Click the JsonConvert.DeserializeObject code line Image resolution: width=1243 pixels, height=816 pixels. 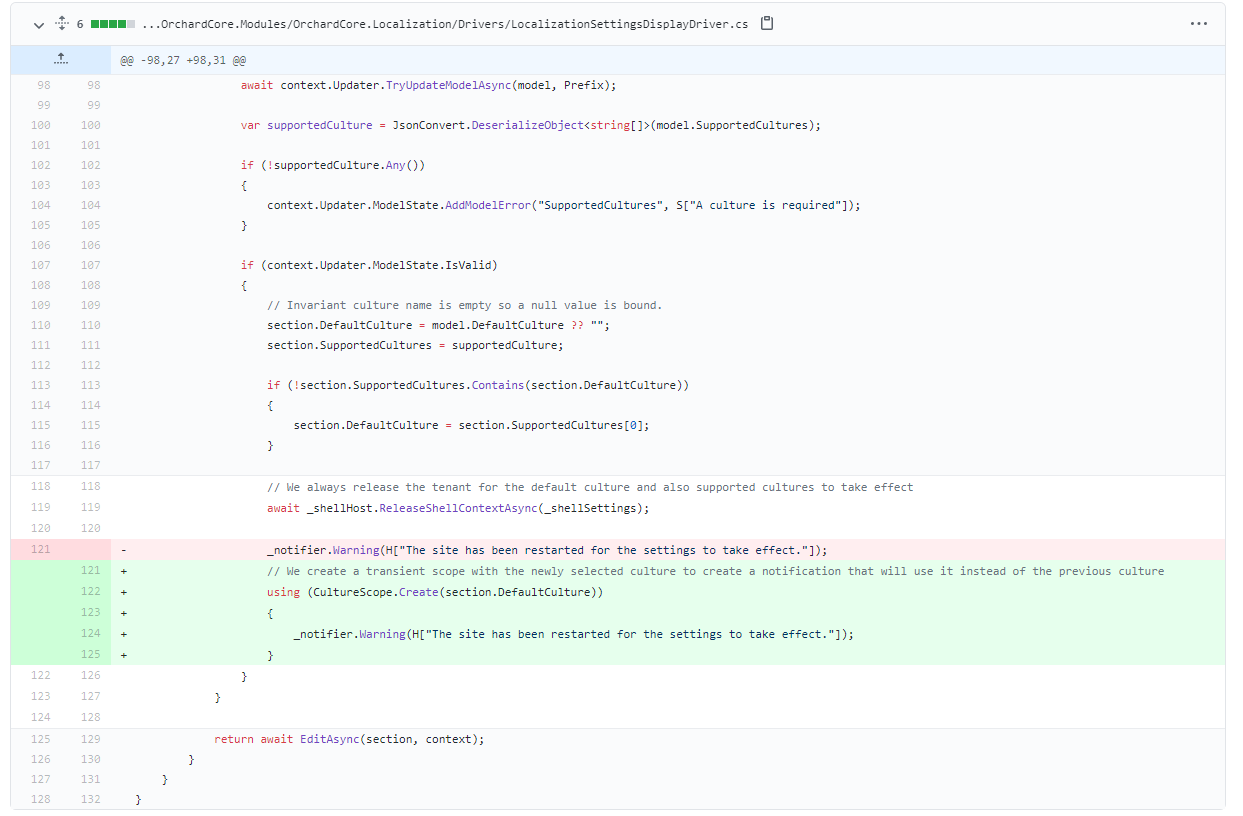click(530, 125)
